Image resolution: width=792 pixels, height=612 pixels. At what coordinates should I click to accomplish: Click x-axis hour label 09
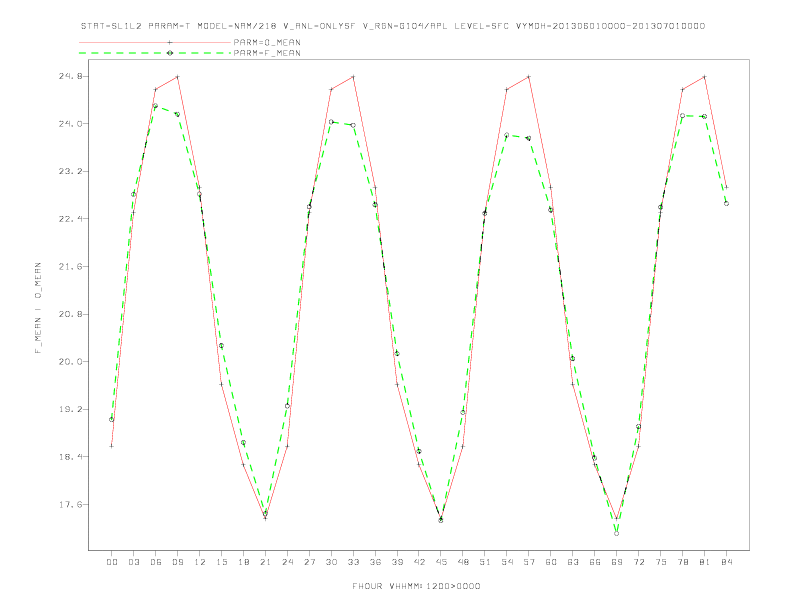point(177,562)
